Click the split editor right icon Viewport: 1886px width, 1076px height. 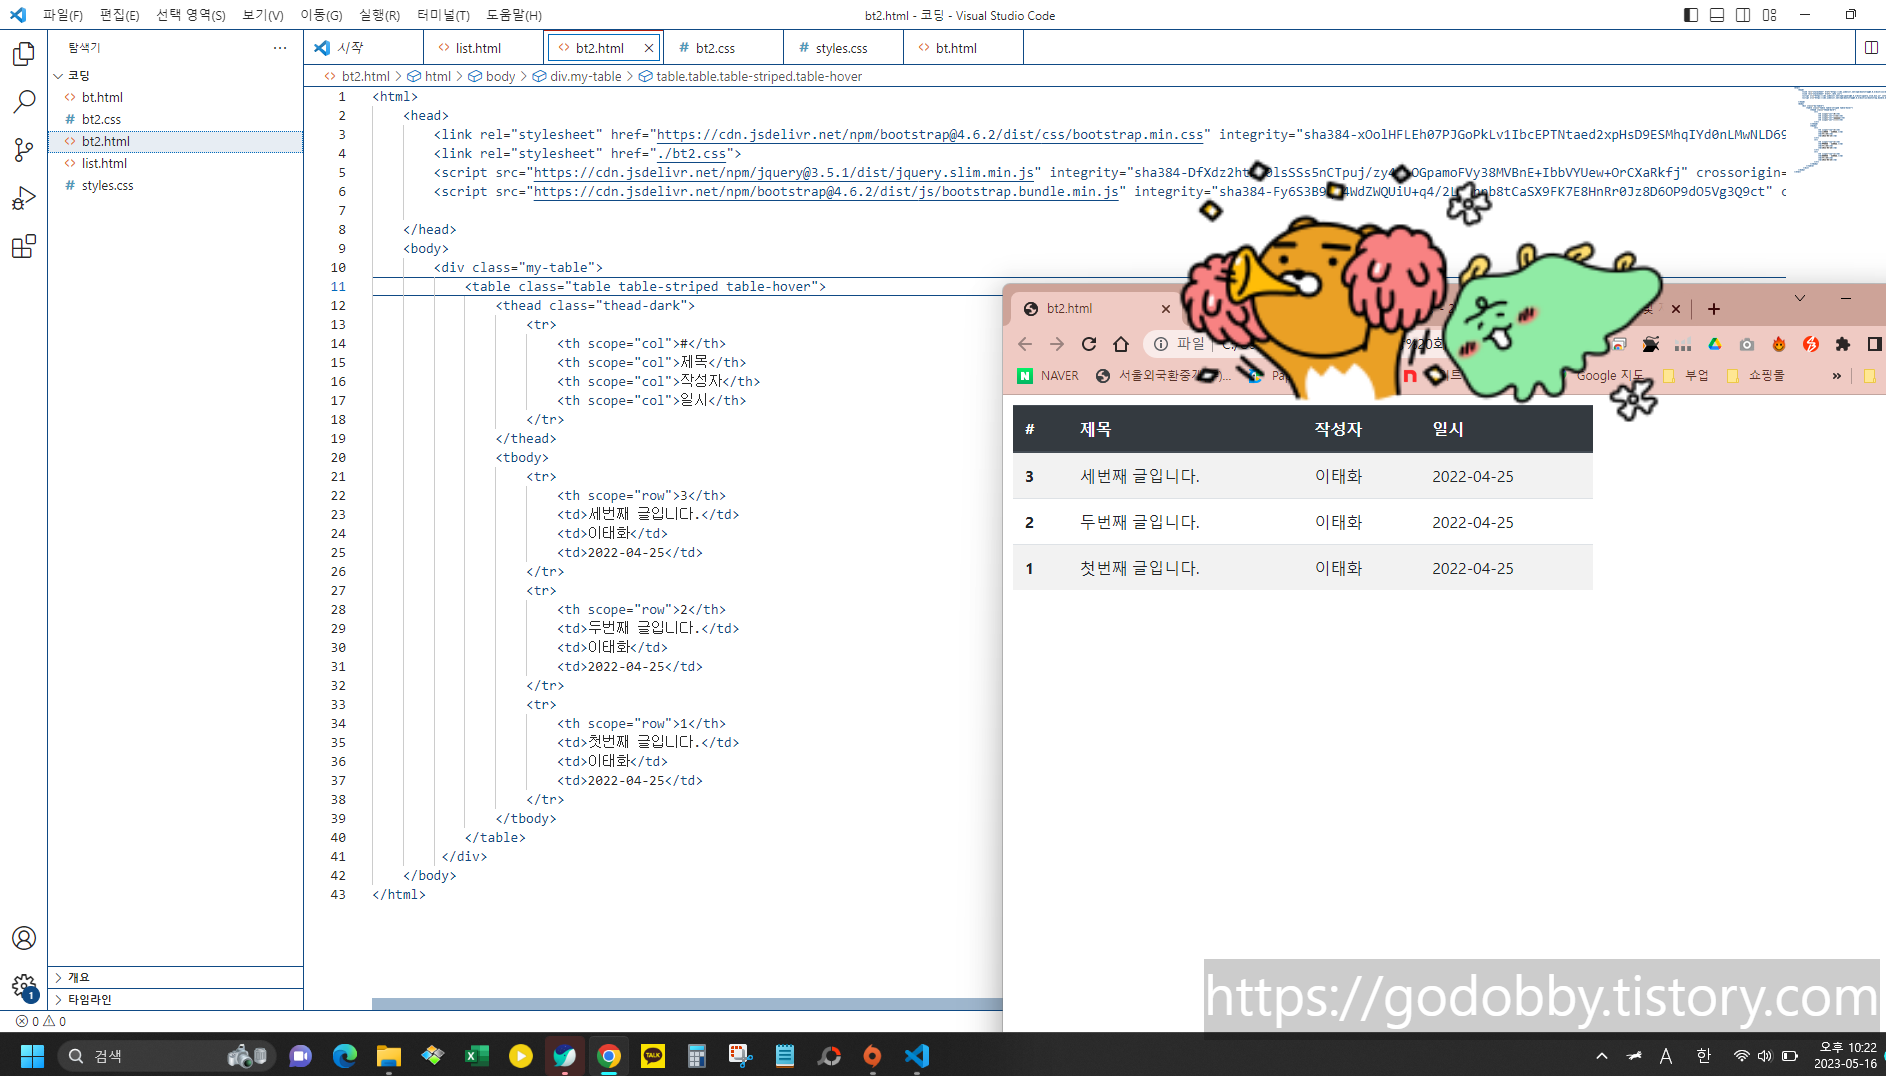click(1871, 47)
